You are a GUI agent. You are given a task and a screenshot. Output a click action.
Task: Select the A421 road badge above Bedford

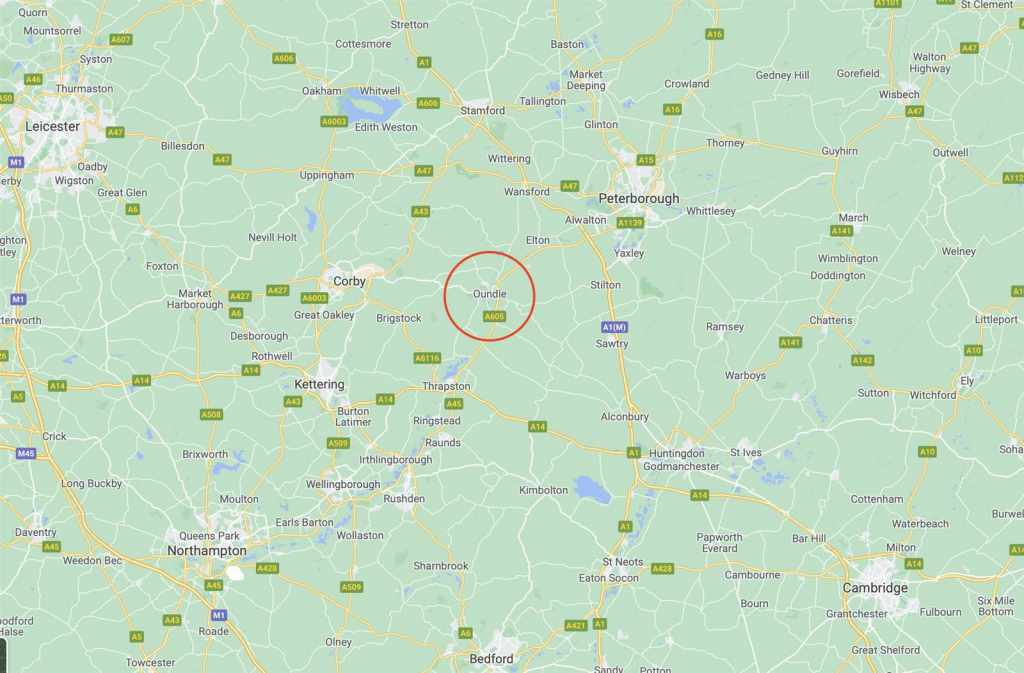click(x=575, y=625)
